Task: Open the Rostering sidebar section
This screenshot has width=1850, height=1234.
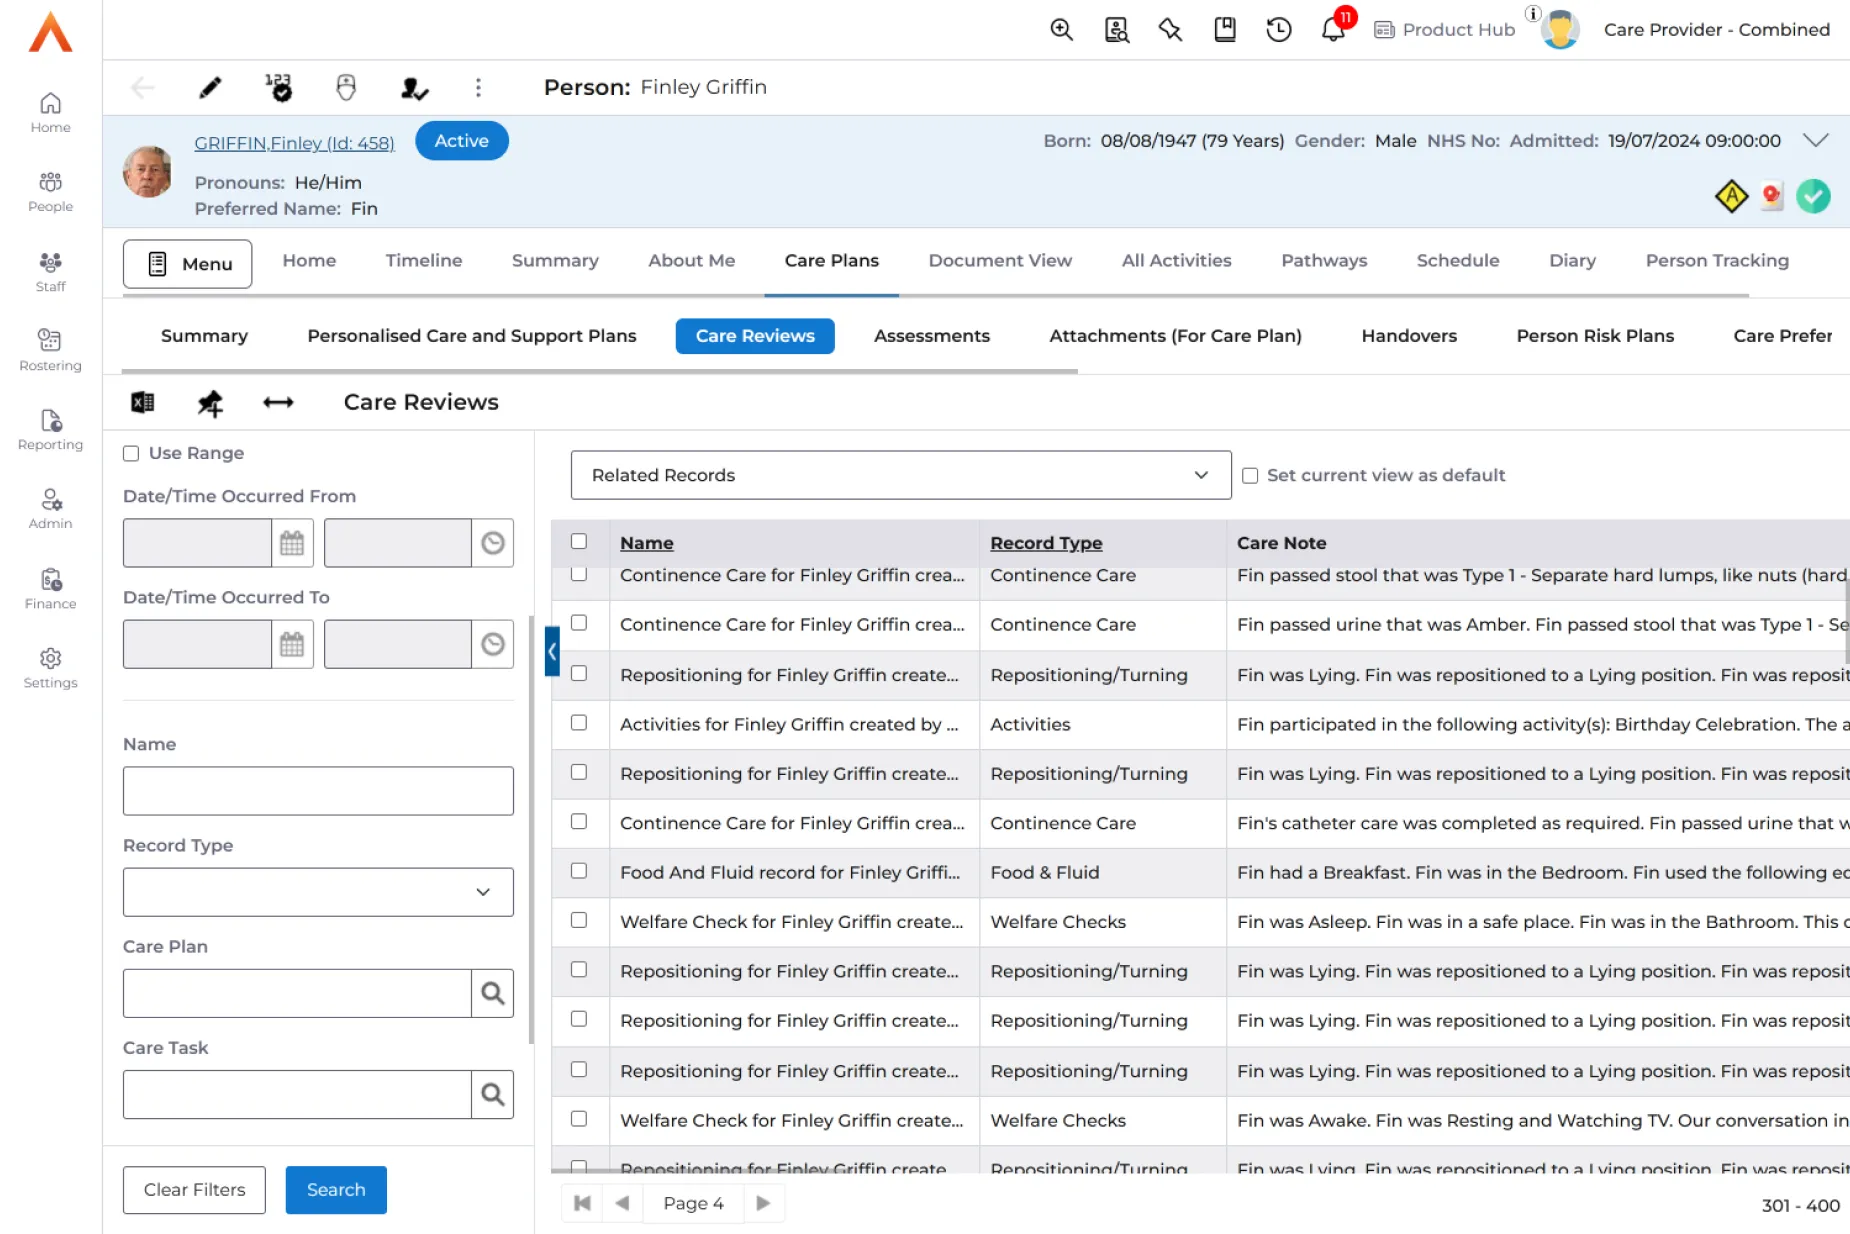Action: (x=50, y=350)
